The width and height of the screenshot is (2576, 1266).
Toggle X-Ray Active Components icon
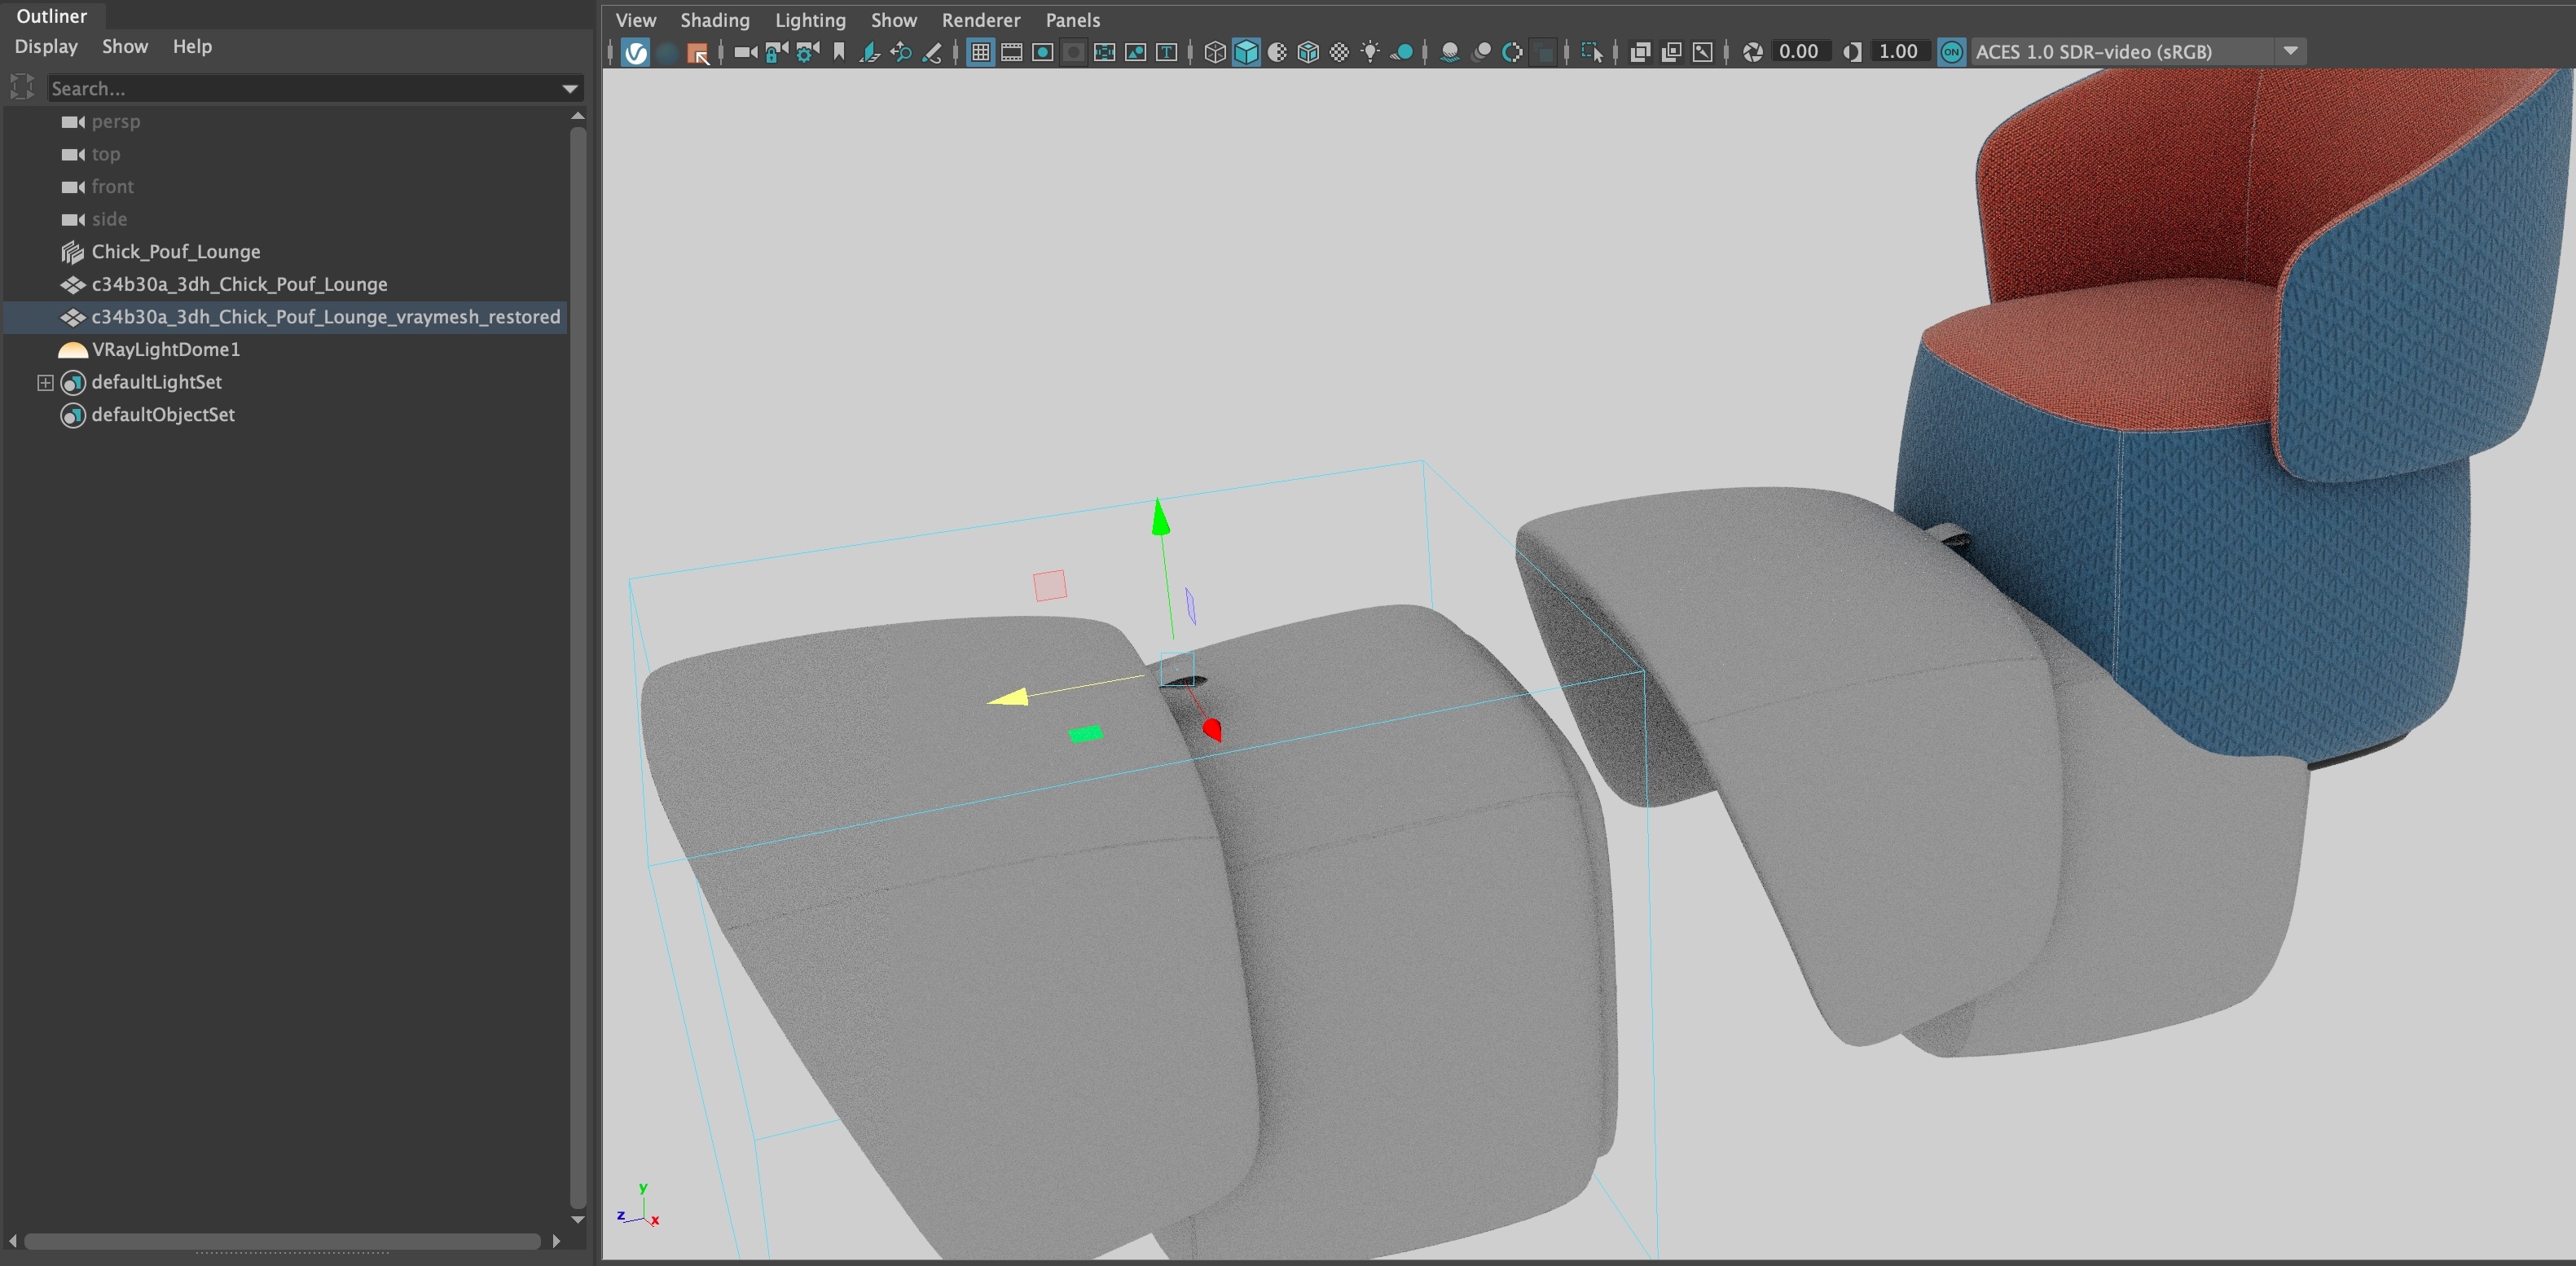[1671, 52]
